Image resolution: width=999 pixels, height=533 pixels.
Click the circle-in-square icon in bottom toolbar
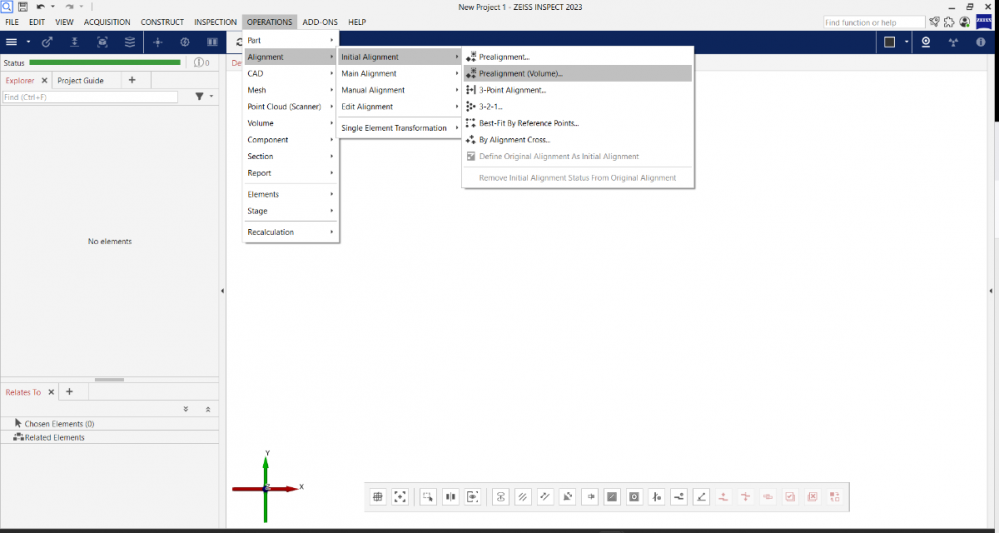pos(634,497)
